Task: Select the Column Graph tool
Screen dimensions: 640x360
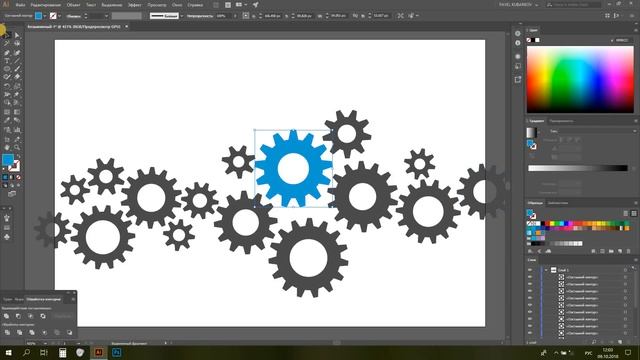Action: pos(17,130)
